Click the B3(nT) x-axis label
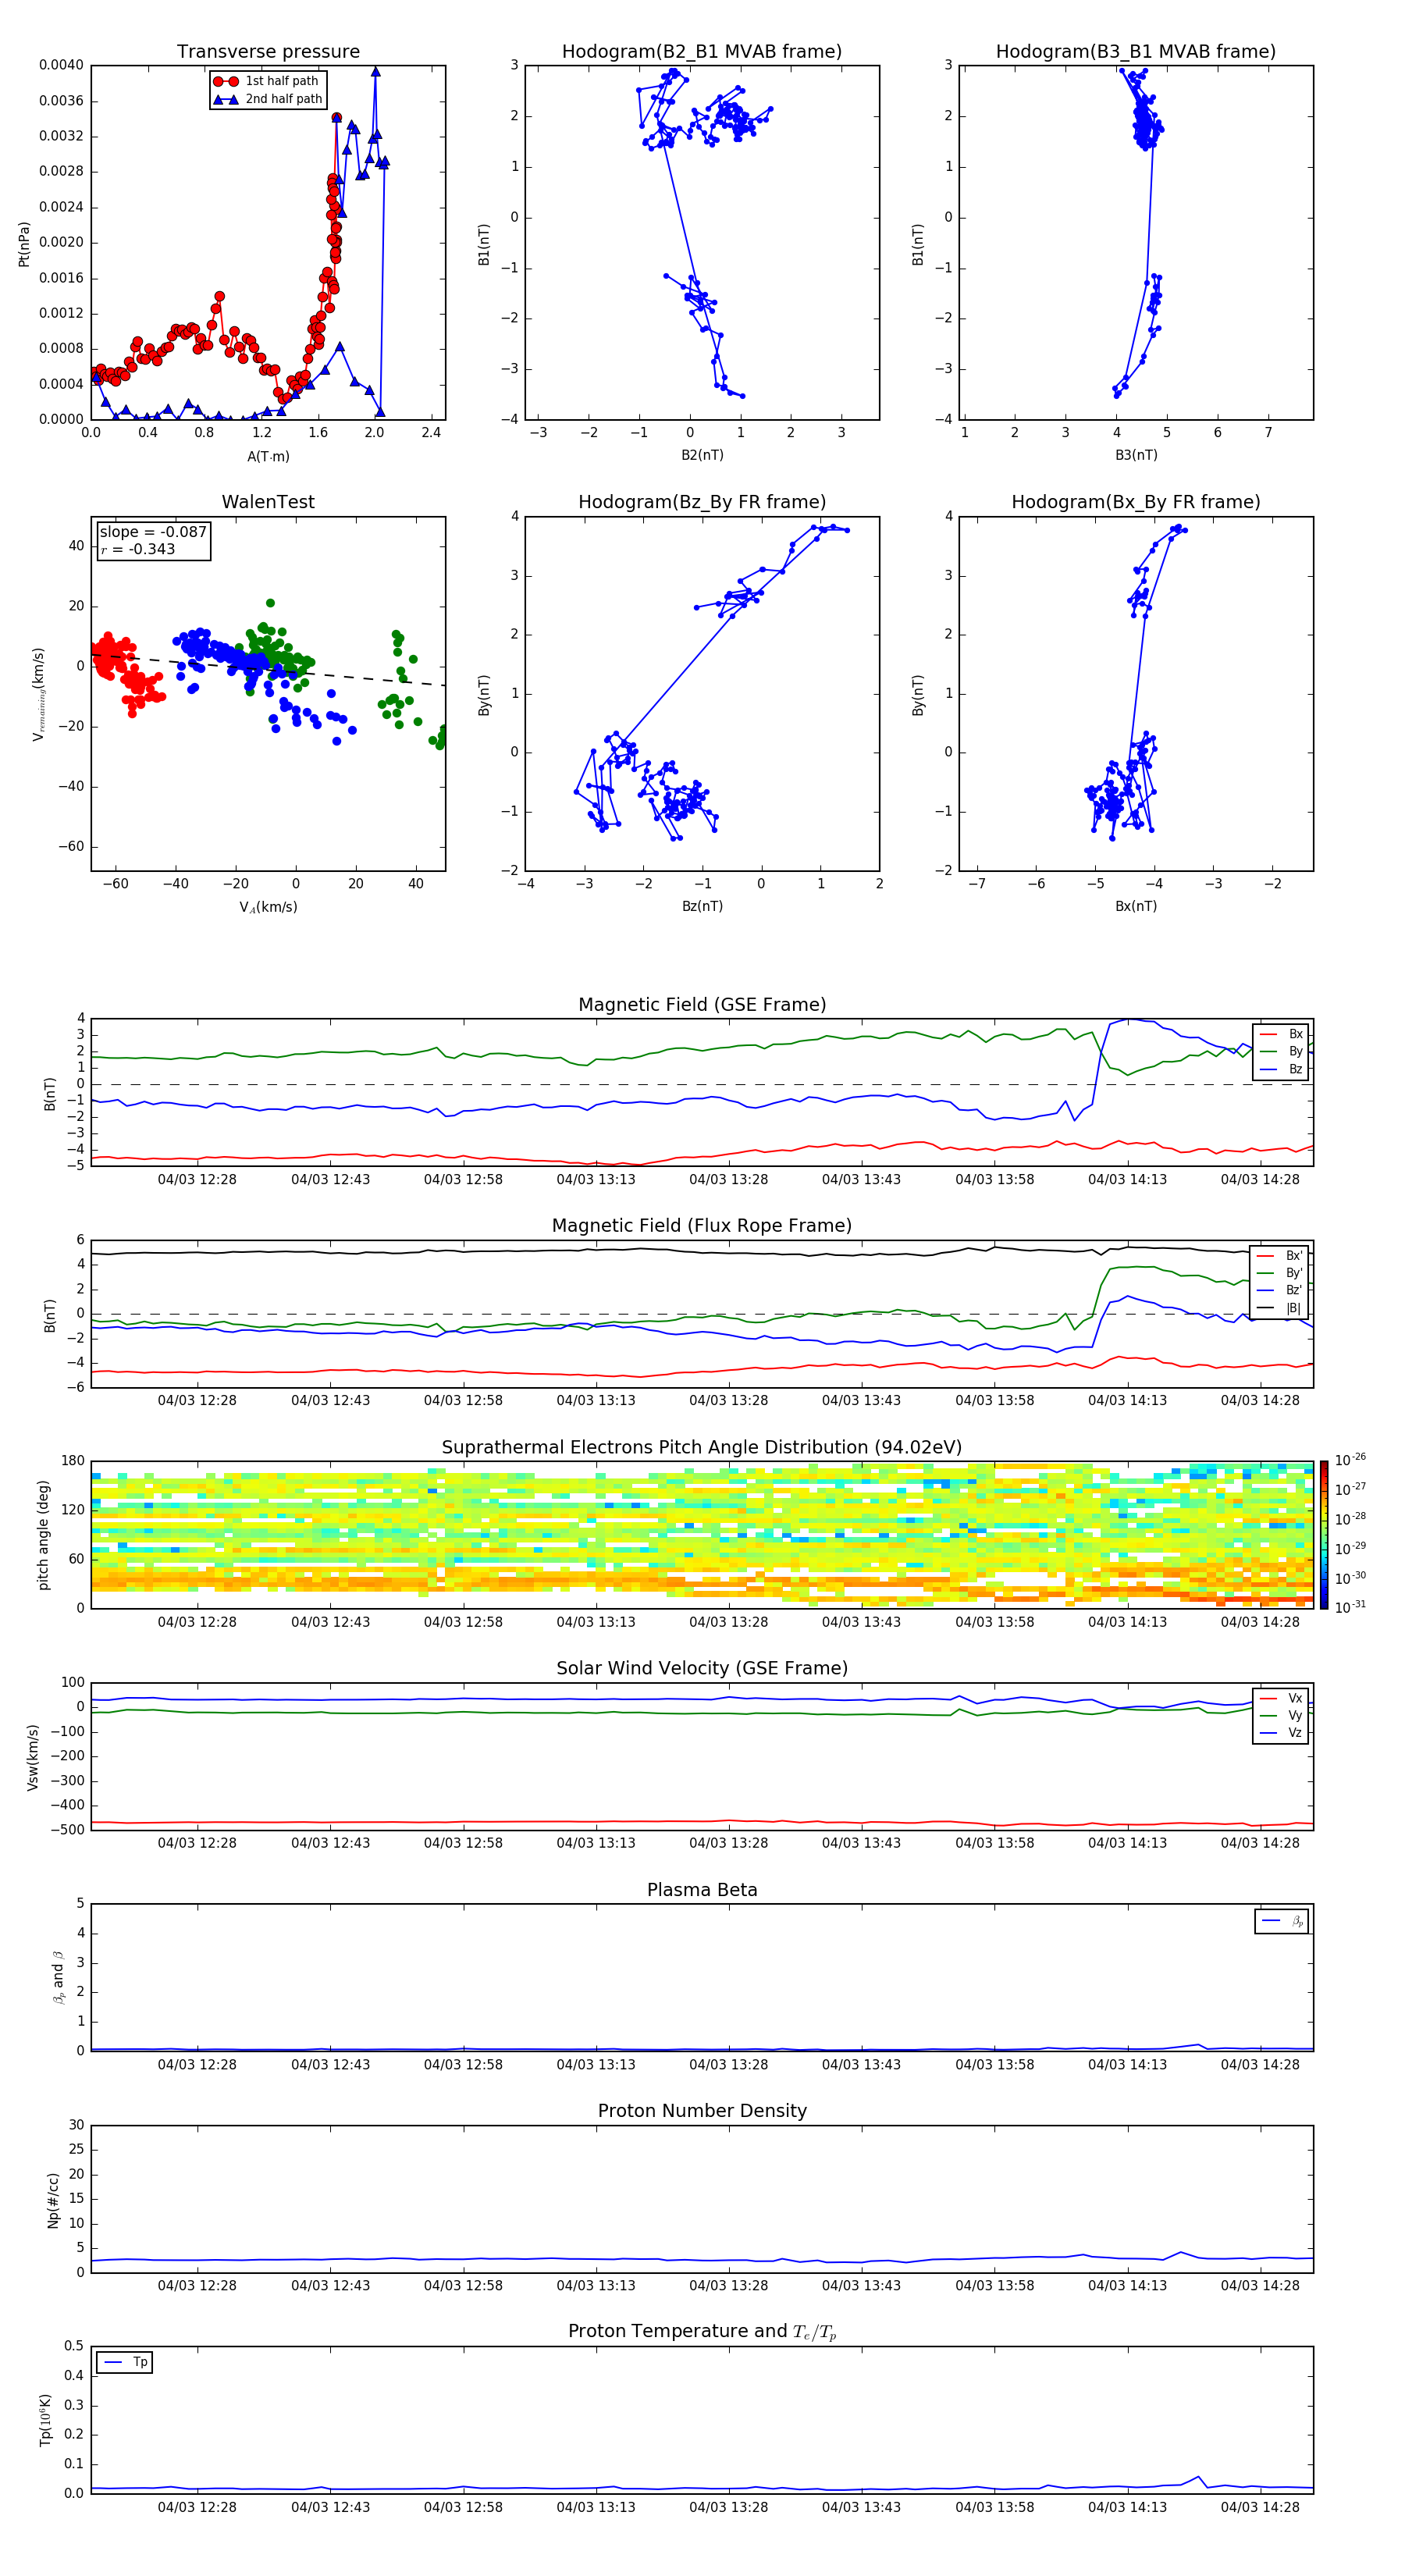The width and height of the screenshot is (1405, 2576). click(x=1136, y=455)
